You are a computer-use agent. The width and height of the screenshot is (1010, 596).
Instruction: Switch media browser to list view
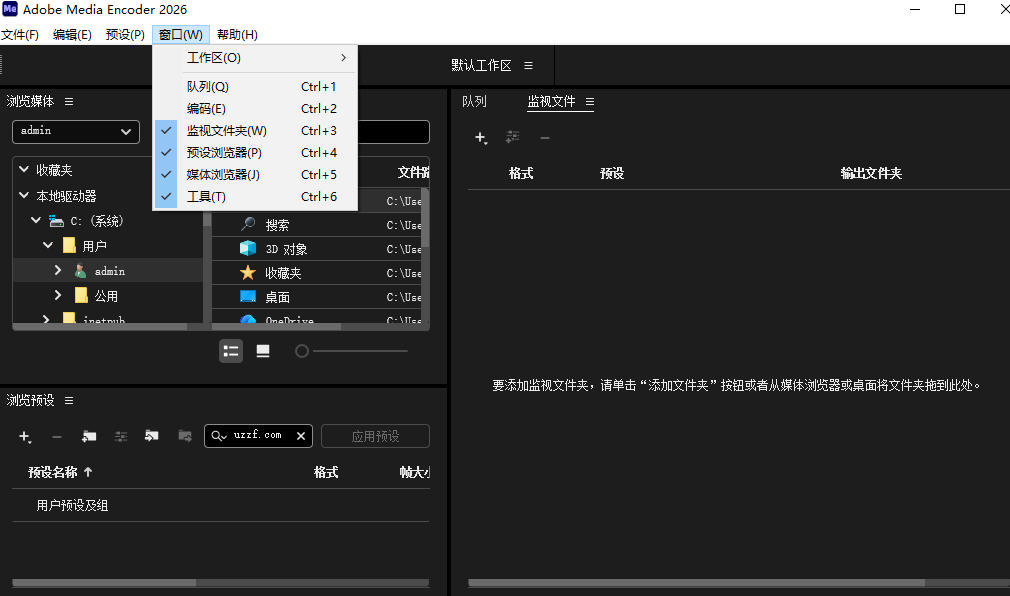(231, 351)
